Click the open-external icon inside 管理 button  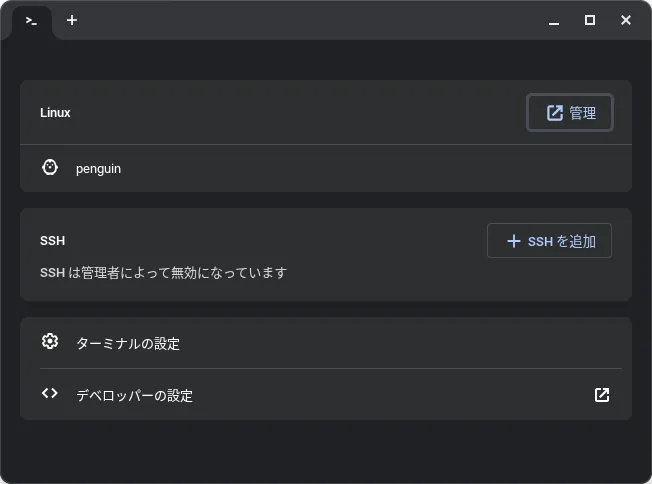(555, 113)
